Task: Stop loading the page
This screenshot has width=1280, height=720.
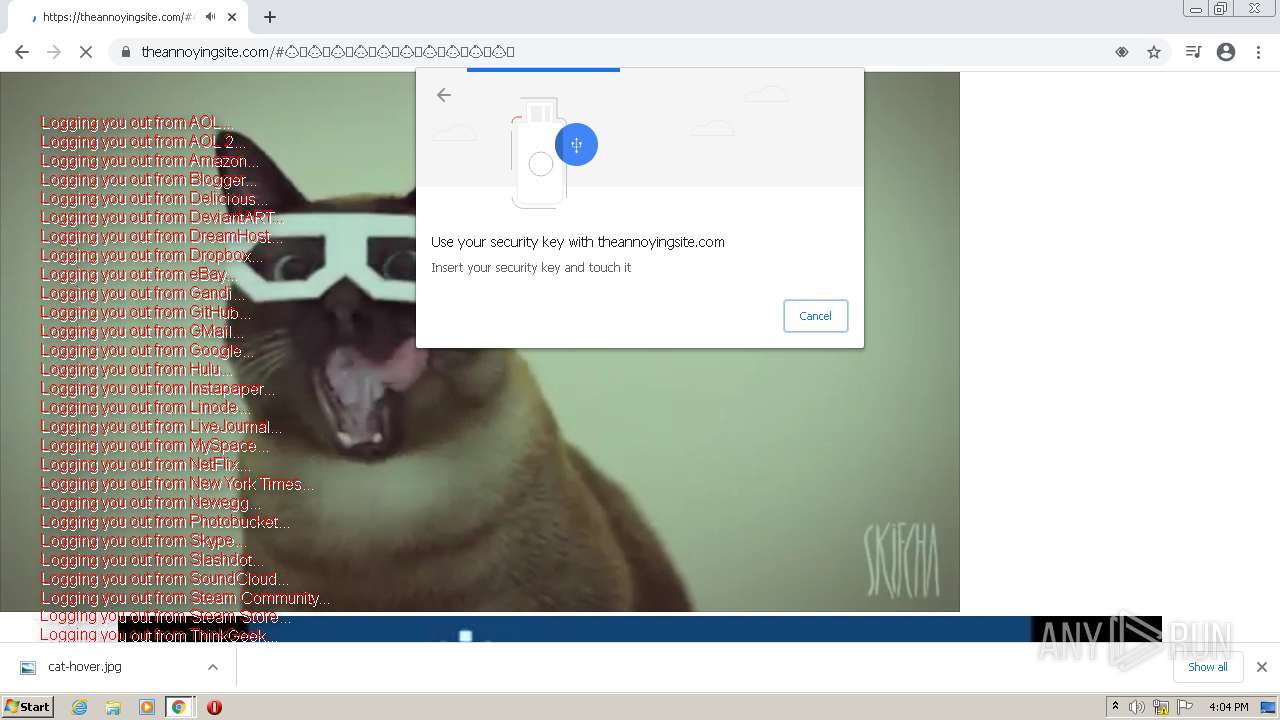Action: click(86, 52)
